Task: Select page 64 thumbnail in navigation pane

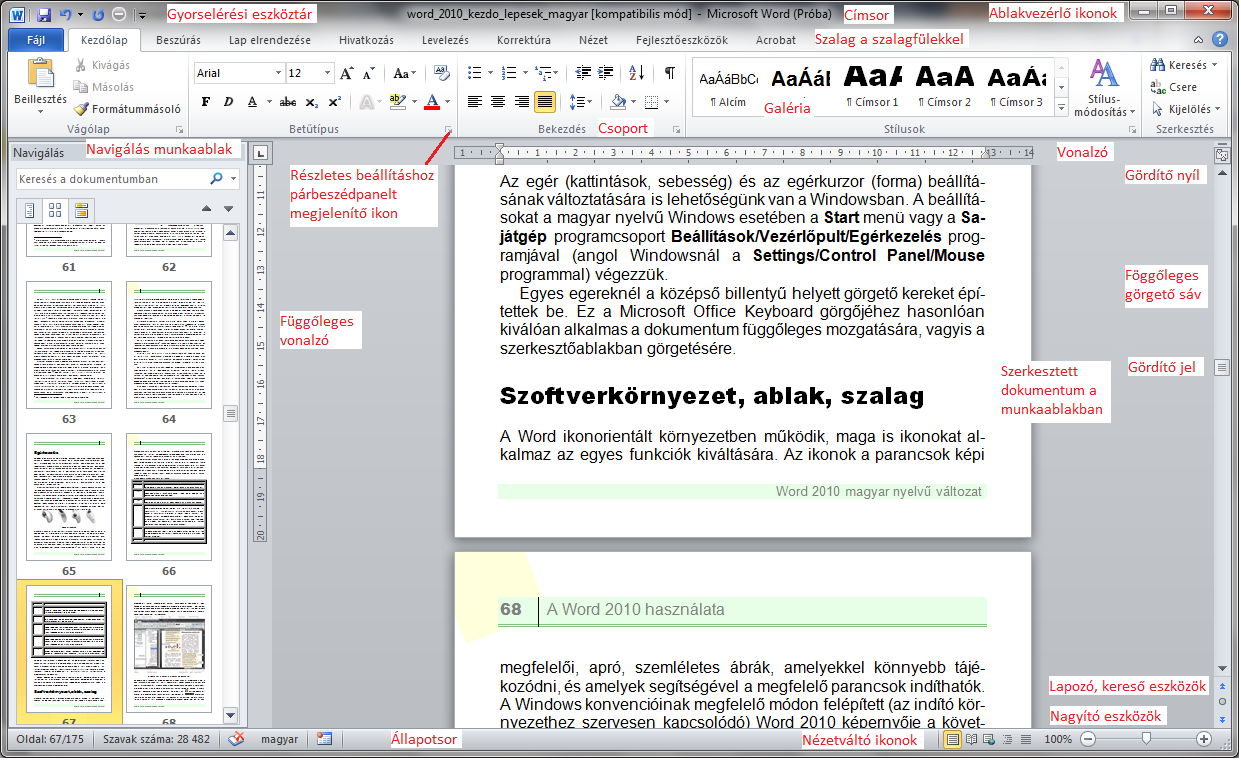Action: coord(168,346)
